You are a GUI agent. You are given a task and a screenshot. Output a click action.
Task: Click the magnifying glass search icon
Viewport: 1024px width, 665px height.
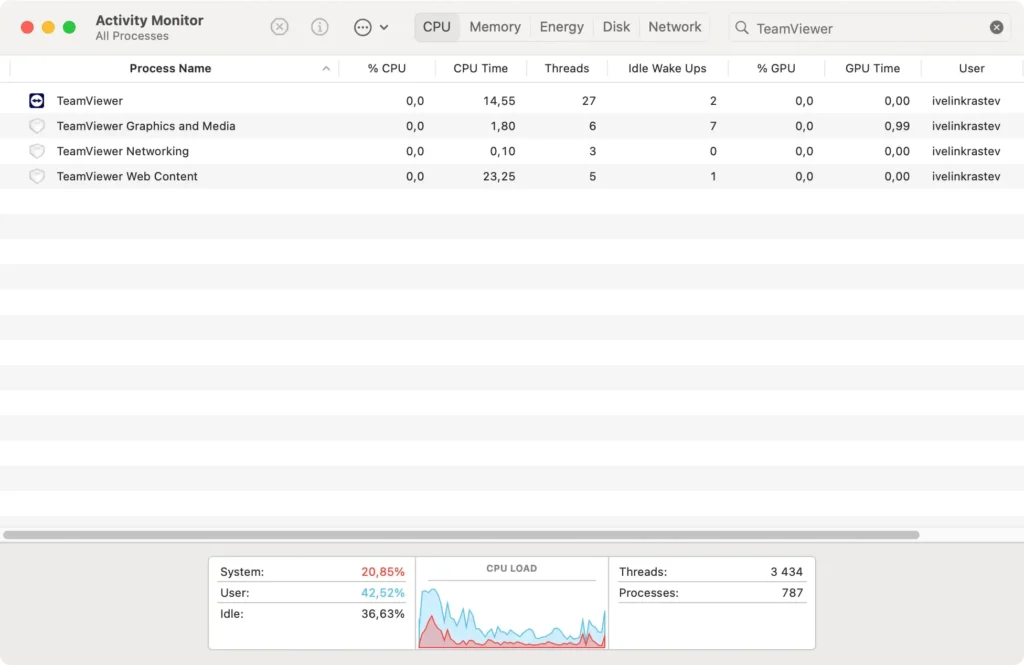pos(742,27)
